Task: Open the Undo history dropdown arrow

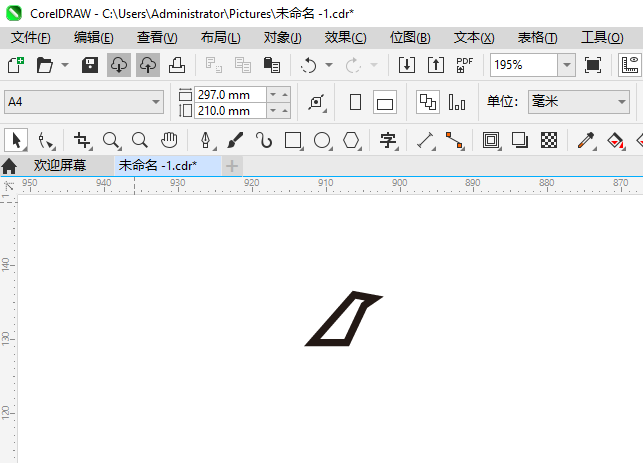Action: click(329, 65)
